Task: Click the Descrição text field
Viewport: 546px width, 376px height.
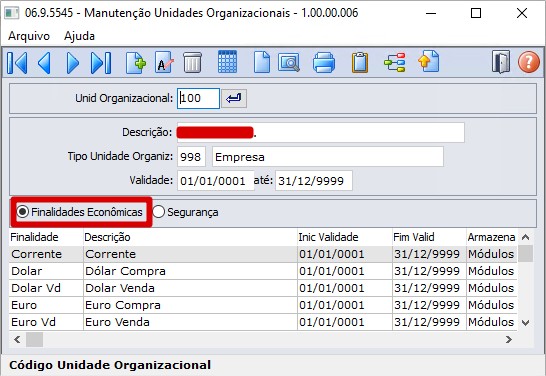Action: point(321,132)
